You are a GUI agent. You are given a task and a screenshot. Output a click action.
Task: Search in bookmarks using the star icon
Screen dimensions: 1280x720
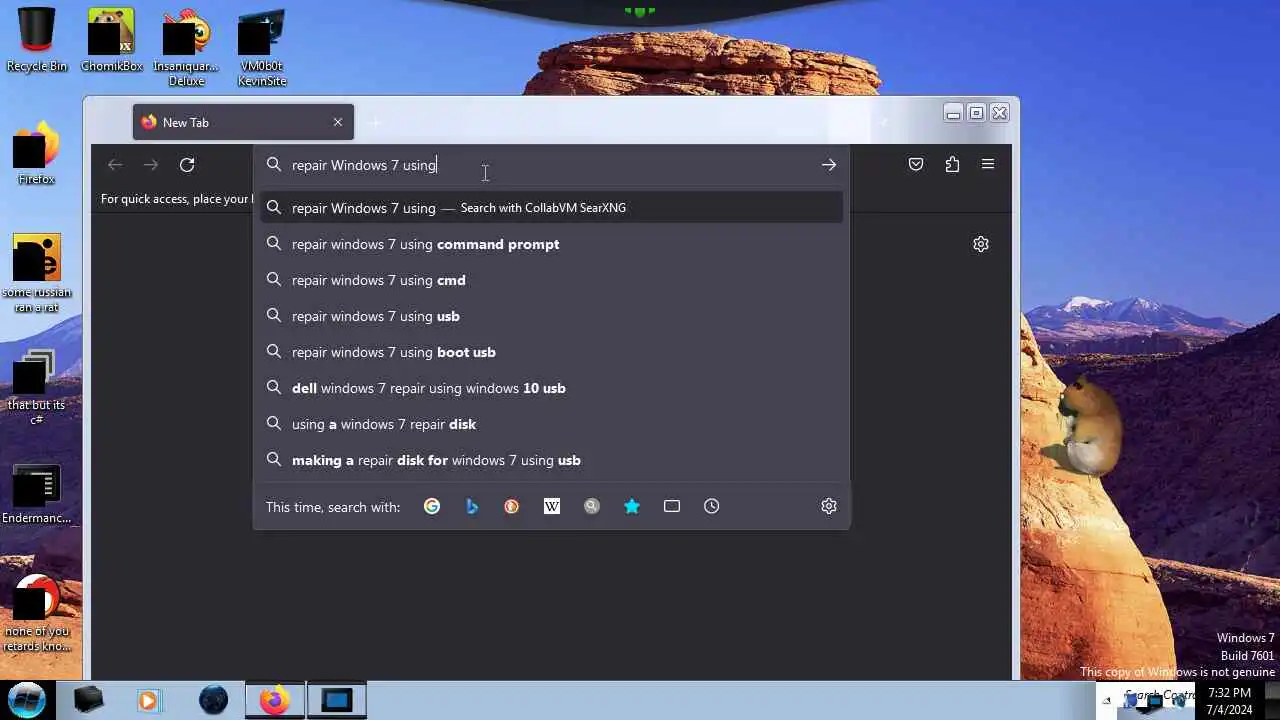click(x=632, y=506)
